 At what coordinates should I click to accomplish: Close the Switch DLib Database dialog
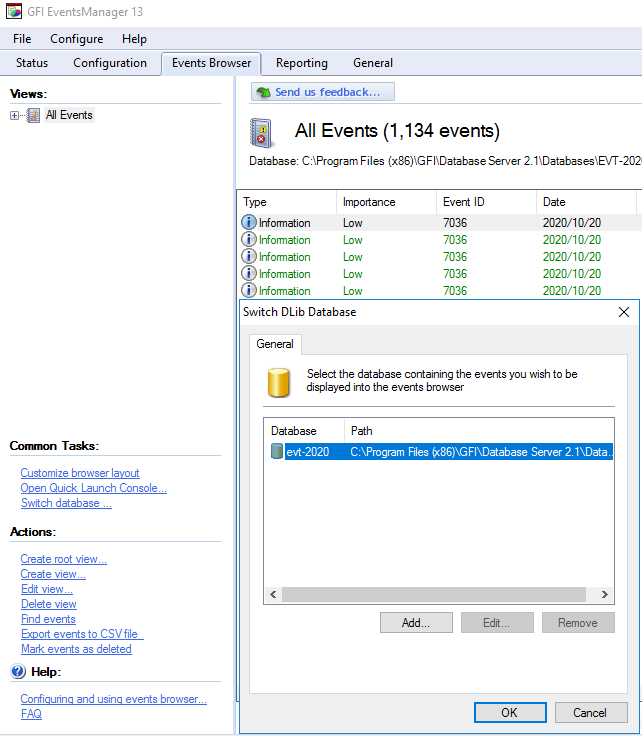pos(624,312)
